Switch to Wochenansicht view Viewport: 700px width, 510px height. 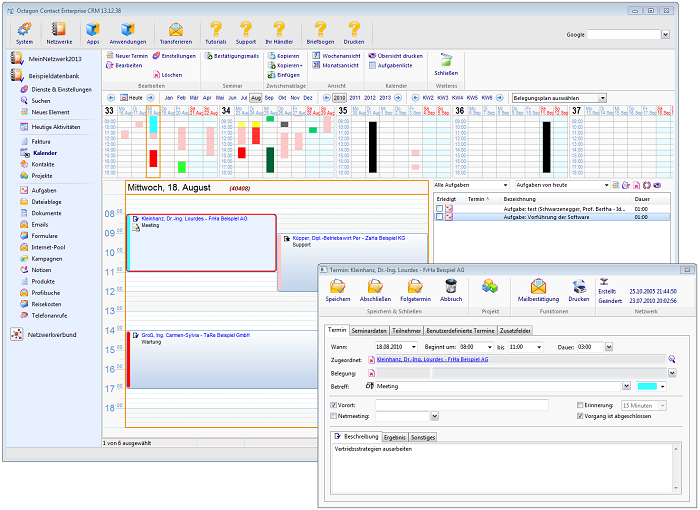point(336,56)
